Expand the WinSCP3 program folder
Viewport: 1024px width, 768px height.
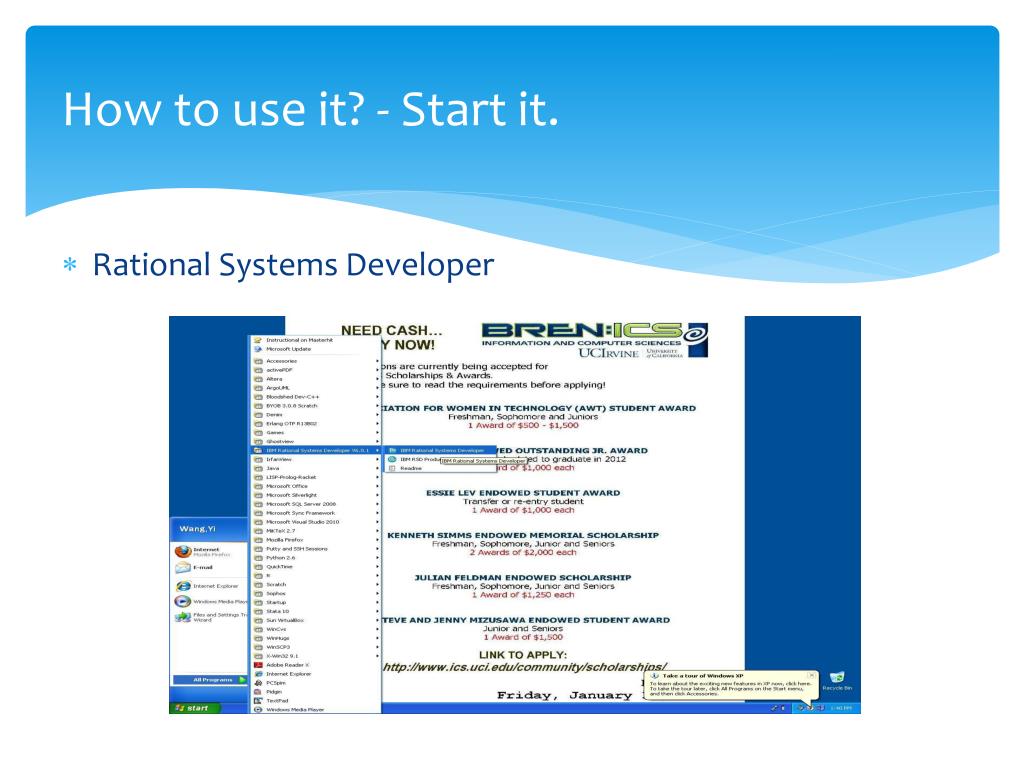(x=315, y=647)
